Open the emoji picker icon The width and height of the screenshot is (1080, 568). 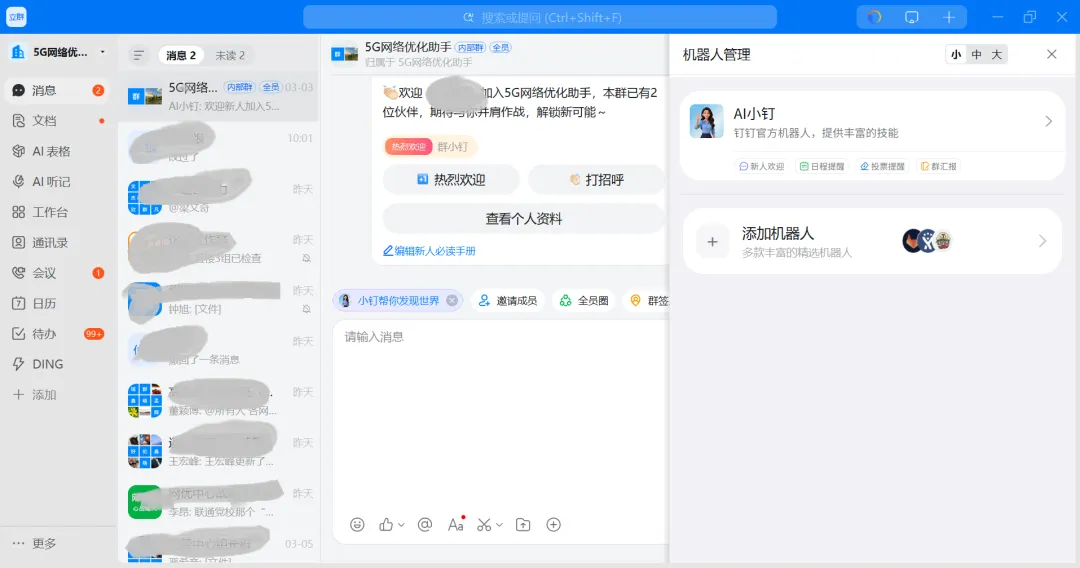click(357, 525)
